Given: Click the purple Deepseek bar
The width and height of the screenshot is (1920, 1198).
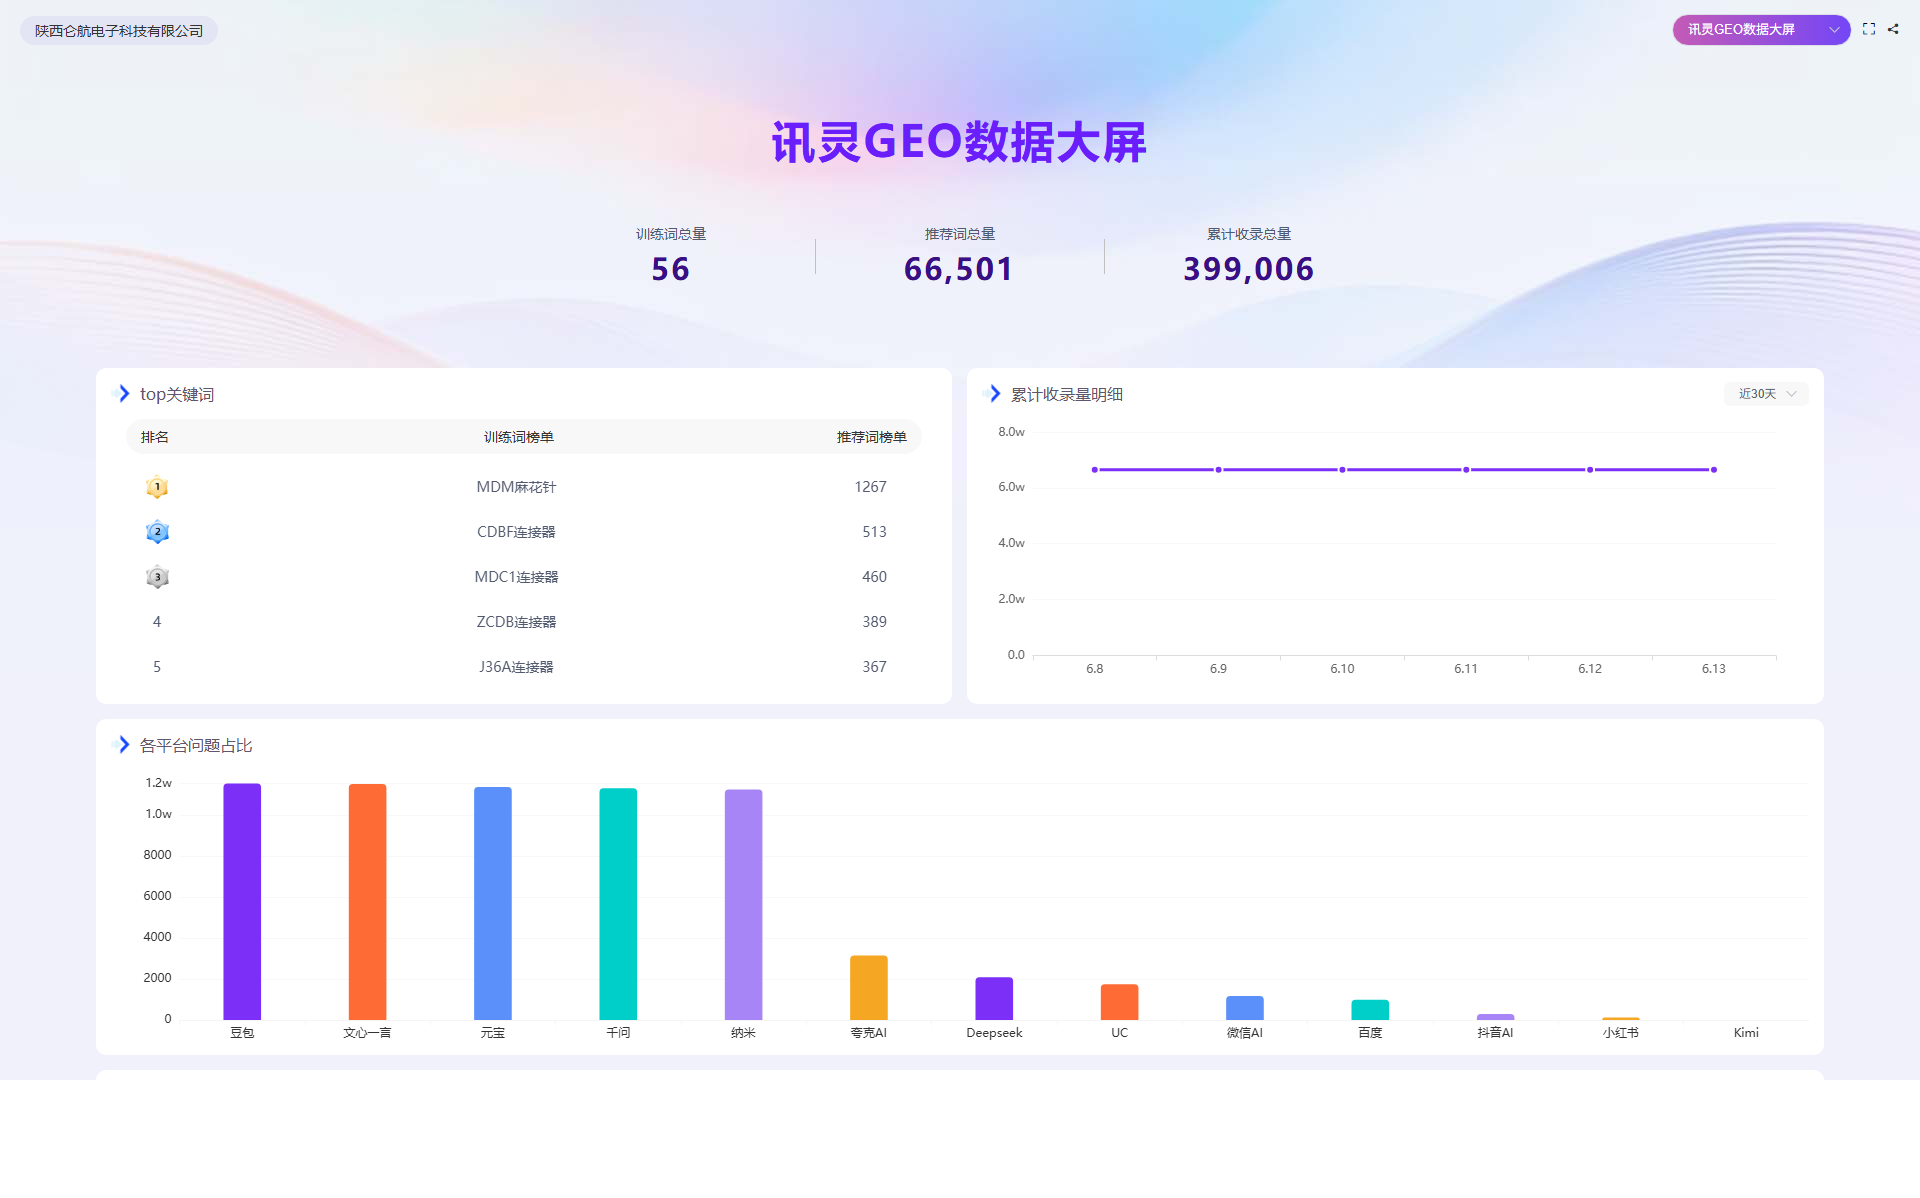Looking at the screenshot, I should 994,999.
